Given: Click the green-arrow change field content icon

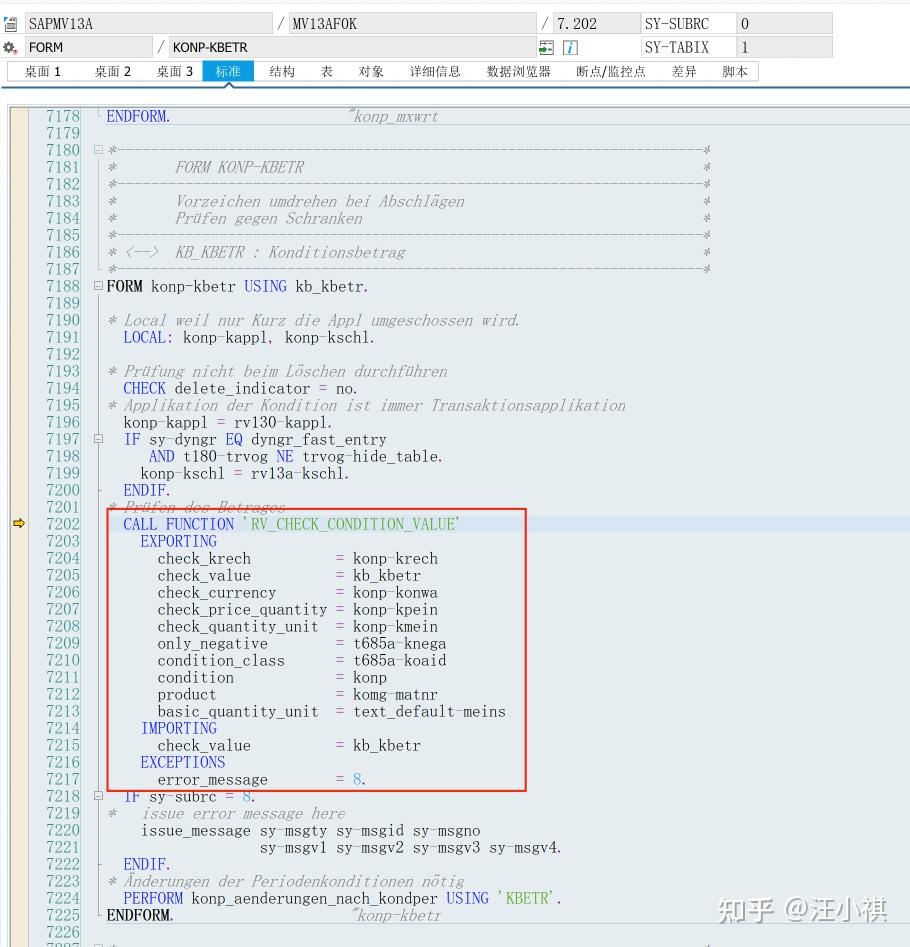Looking at the screenshot, I should point(545,46).
